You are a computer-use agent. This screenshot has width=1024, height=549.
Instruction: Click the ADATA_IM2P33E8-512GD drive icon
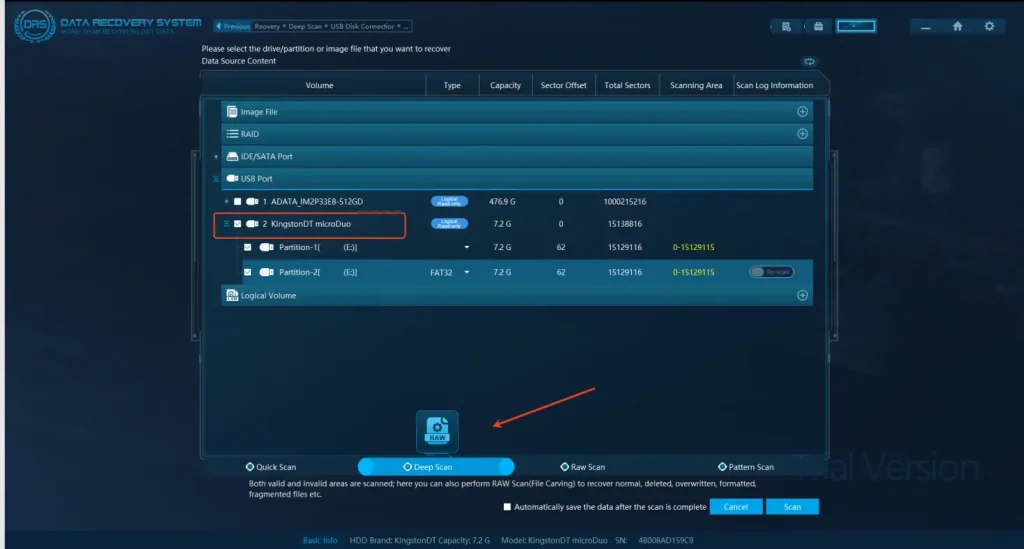[x=252, y=202]
